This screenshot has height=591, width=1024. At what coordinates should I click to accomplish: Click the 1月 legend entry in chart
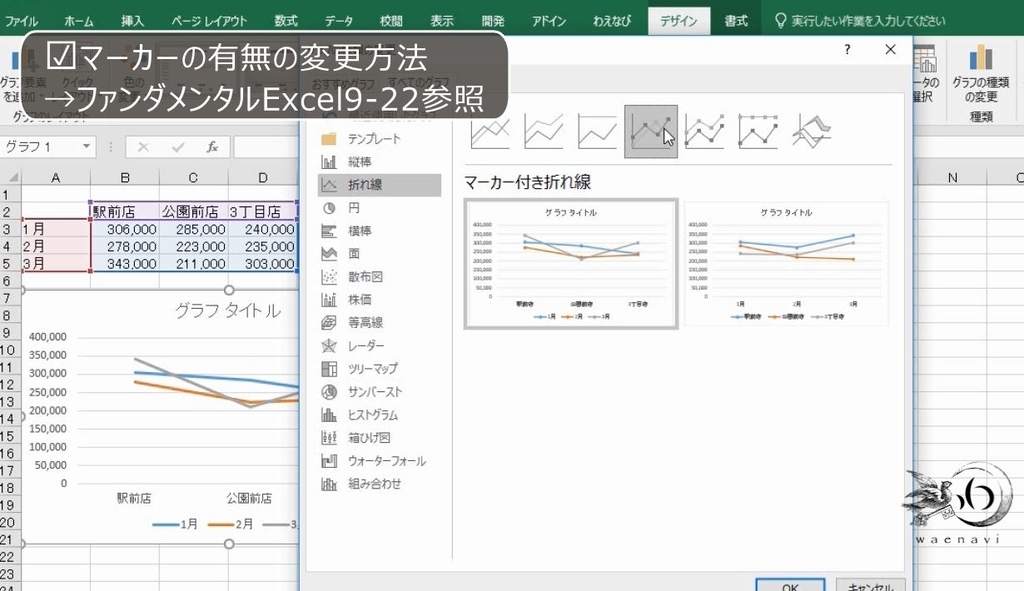[175, 524]
